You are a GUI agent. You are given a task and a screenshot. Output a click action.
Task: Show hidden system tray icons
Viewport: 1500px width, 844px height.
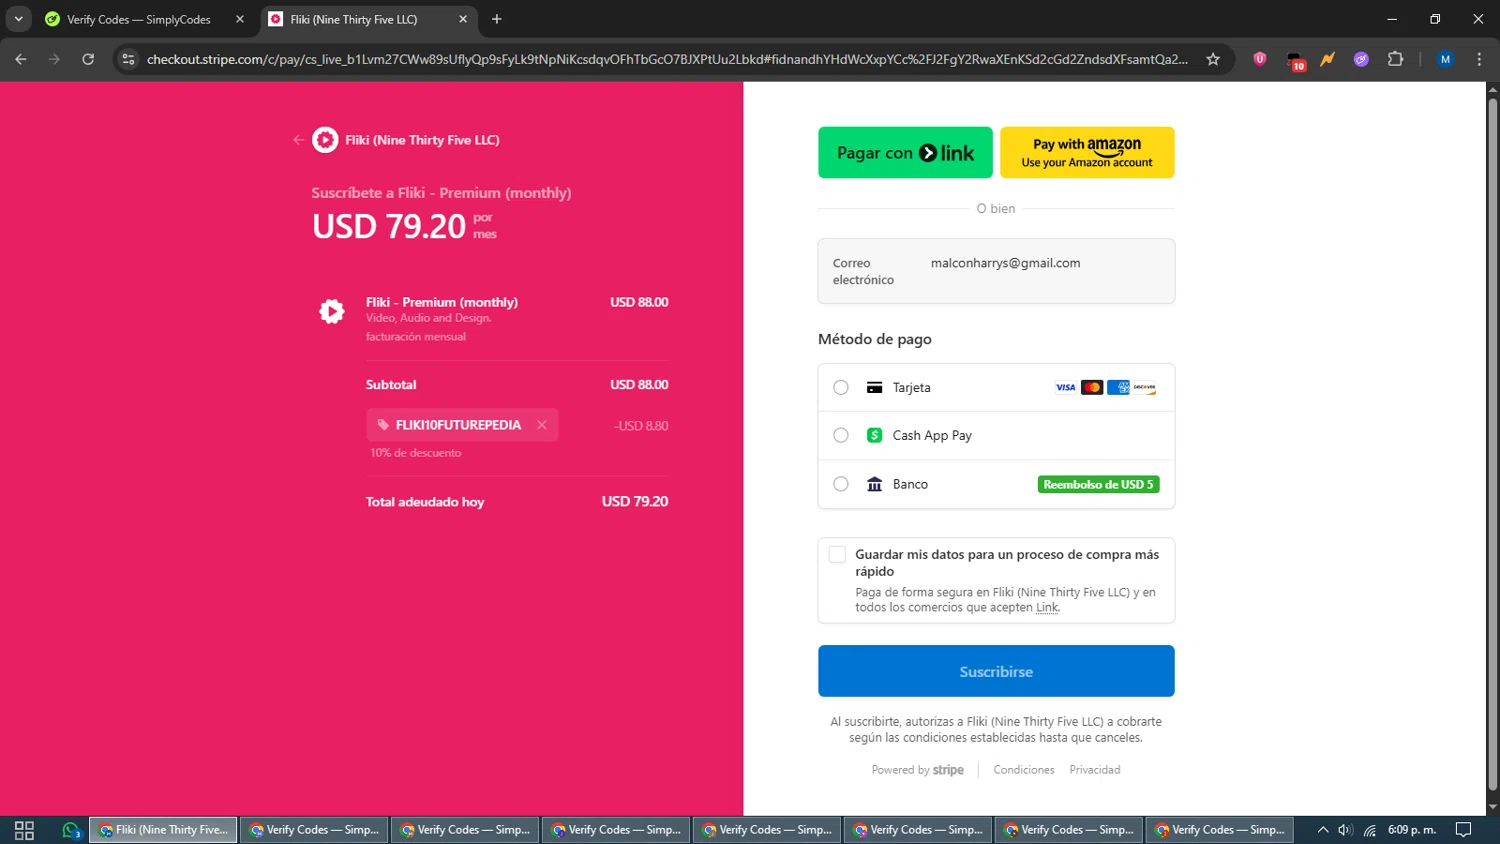(1323, 830)
